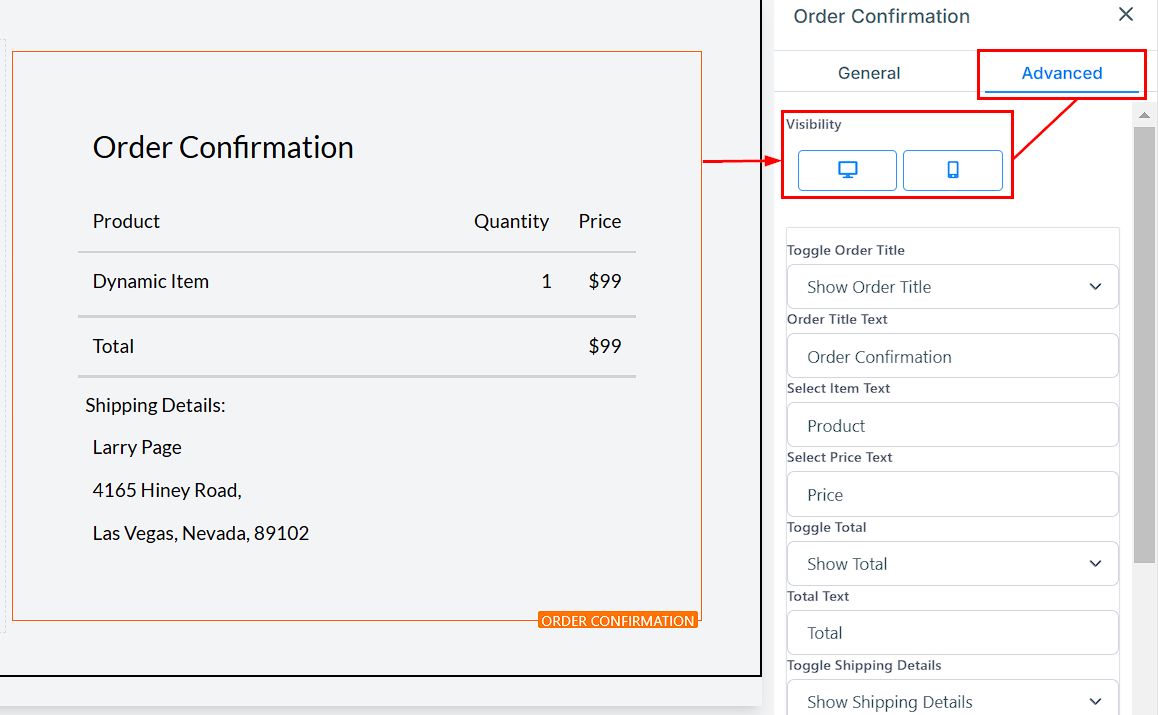Expand the Show Shipping Details dropdown
Screen dimensions: 1158x715
coord(951,701)
